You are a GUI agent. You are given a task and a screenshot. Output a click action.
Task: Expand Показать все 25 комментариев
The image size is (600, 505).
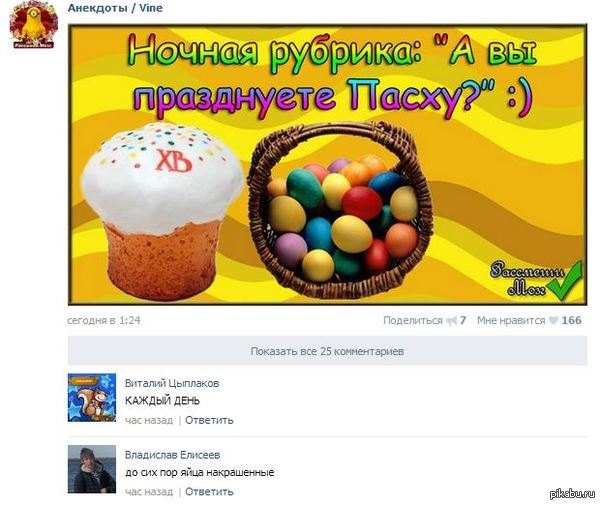[328, 351]
